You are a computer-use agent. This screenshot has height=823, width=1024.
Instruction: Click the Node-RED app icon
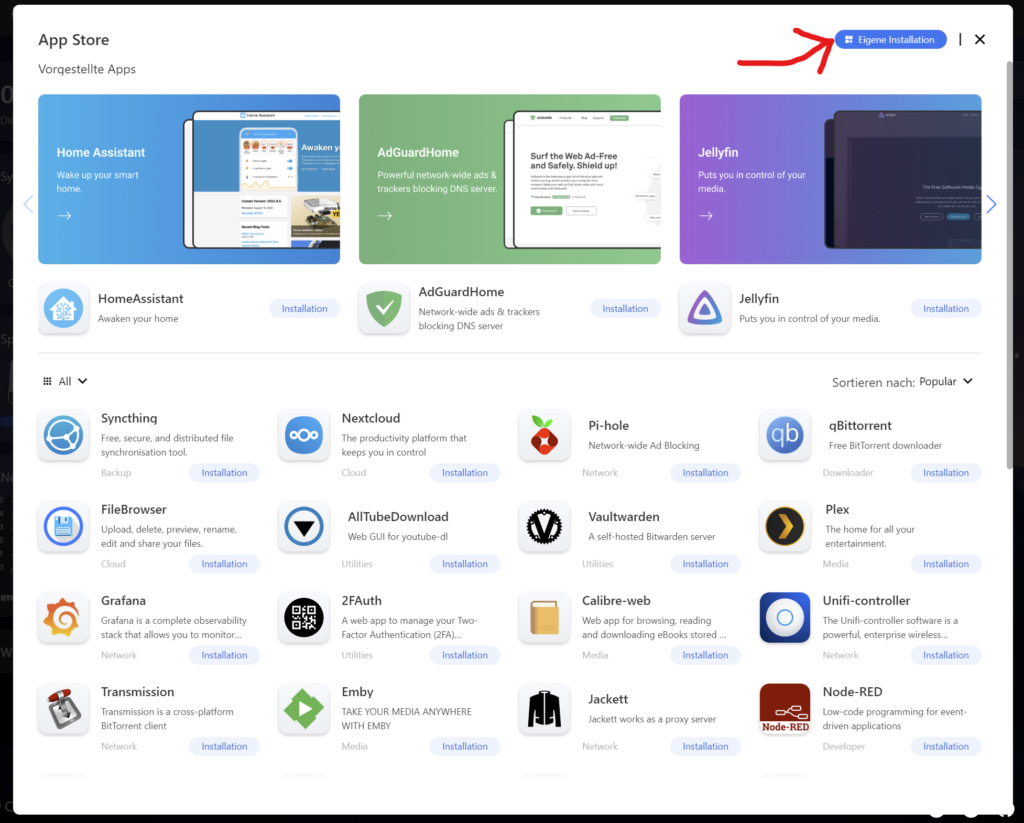click(x=784, y=709)
